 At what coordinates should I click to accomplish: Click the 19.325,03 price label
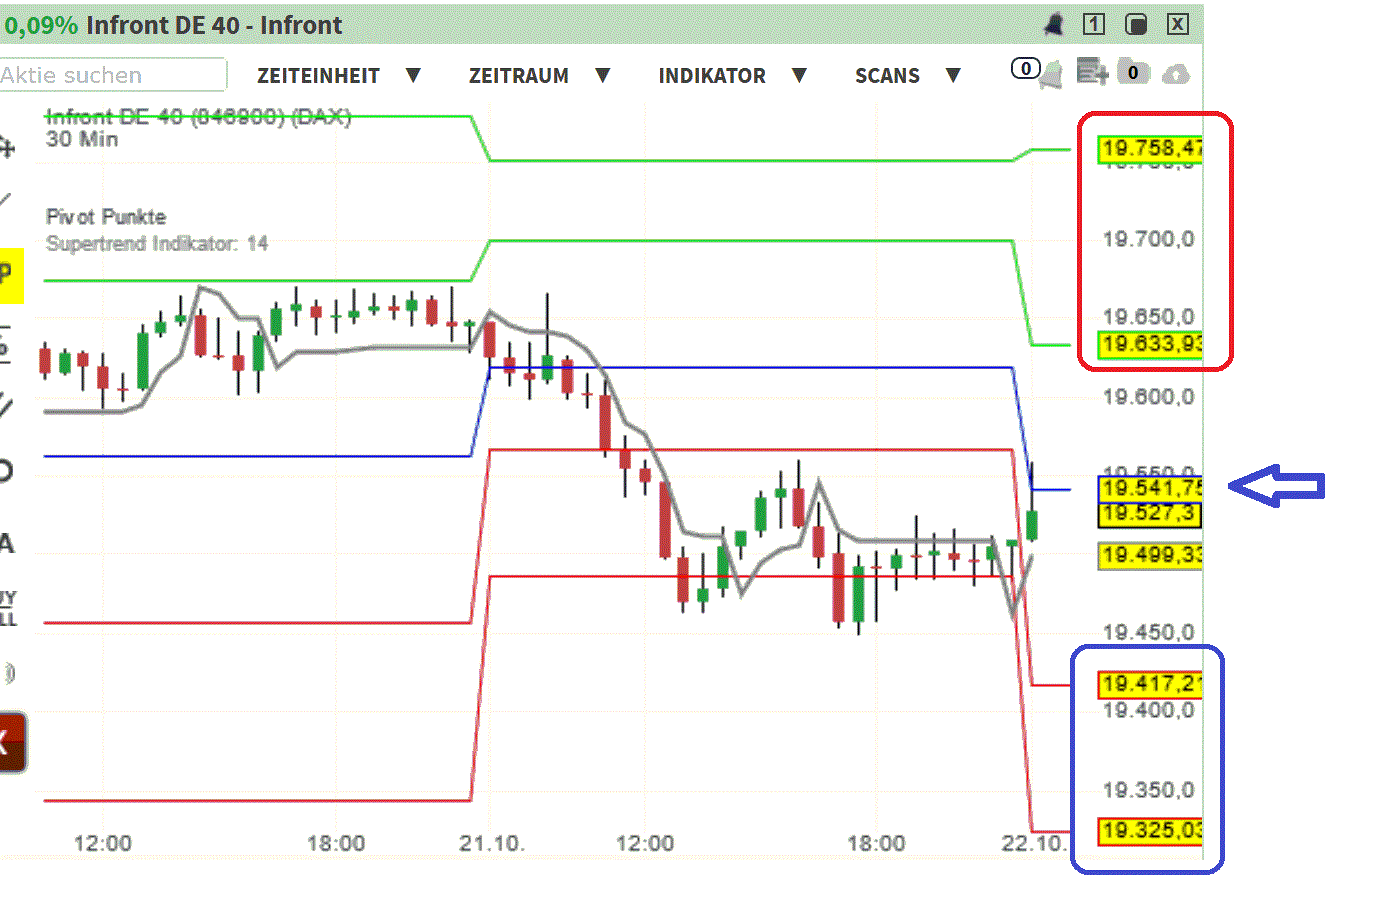tap(1150, 831)
